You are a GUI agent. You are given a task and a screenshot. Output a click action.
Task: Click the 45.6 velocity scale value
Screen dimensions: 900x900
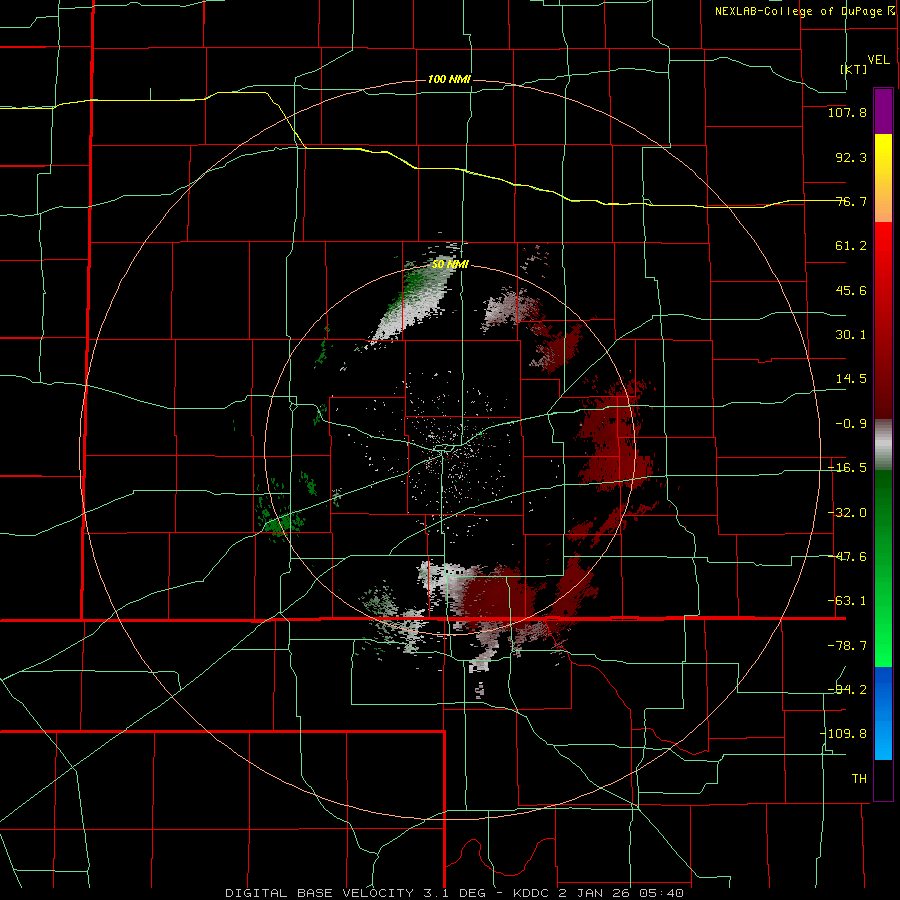[851, 290]
